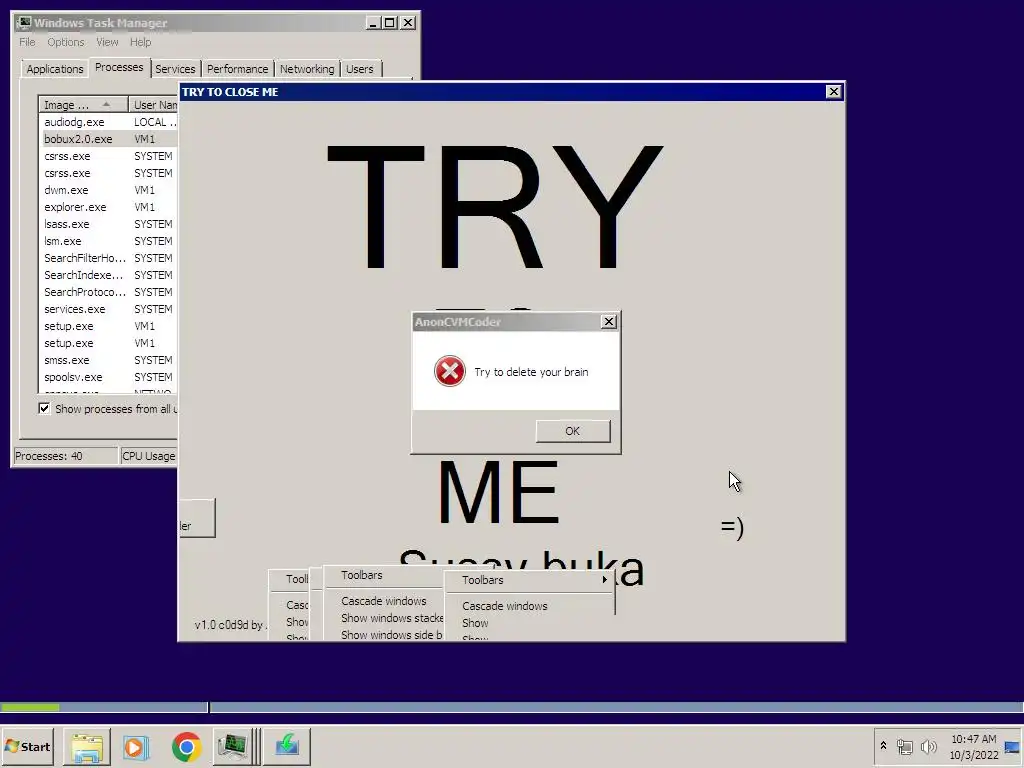Close the AnonCVMCoder error dialog
This screenshot has height=768, width=1024.
609,321
